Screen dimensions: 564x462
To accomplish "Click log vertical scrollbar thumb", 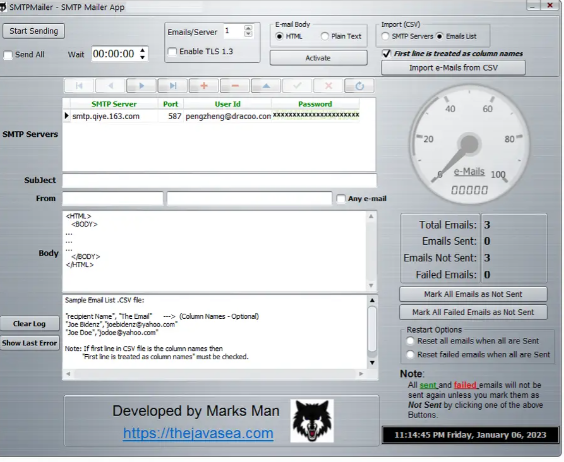I will 372,329.
